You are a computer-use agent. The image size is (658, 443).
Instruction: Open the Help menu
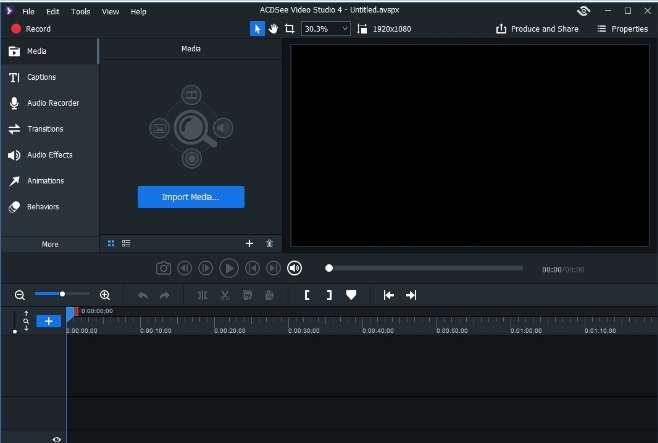[x=138, y=11]
